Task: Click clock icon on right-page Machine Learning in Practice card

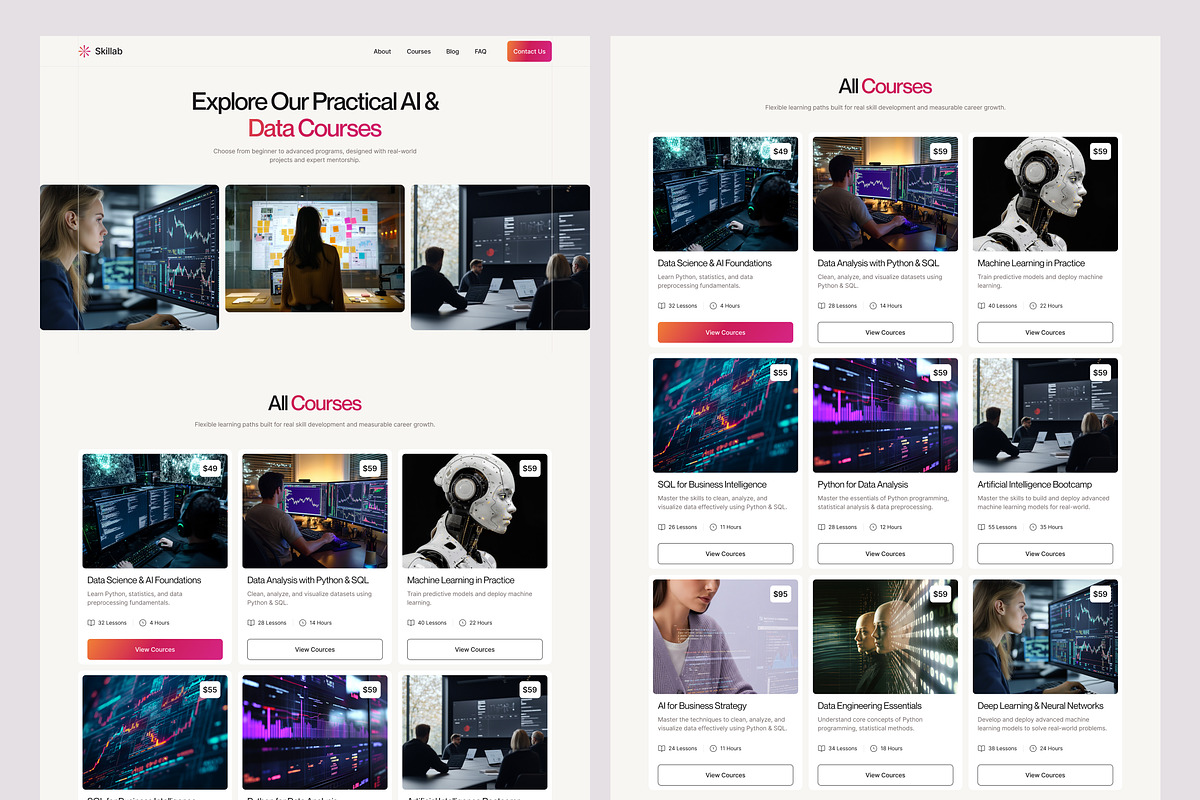Action: 1033,306
